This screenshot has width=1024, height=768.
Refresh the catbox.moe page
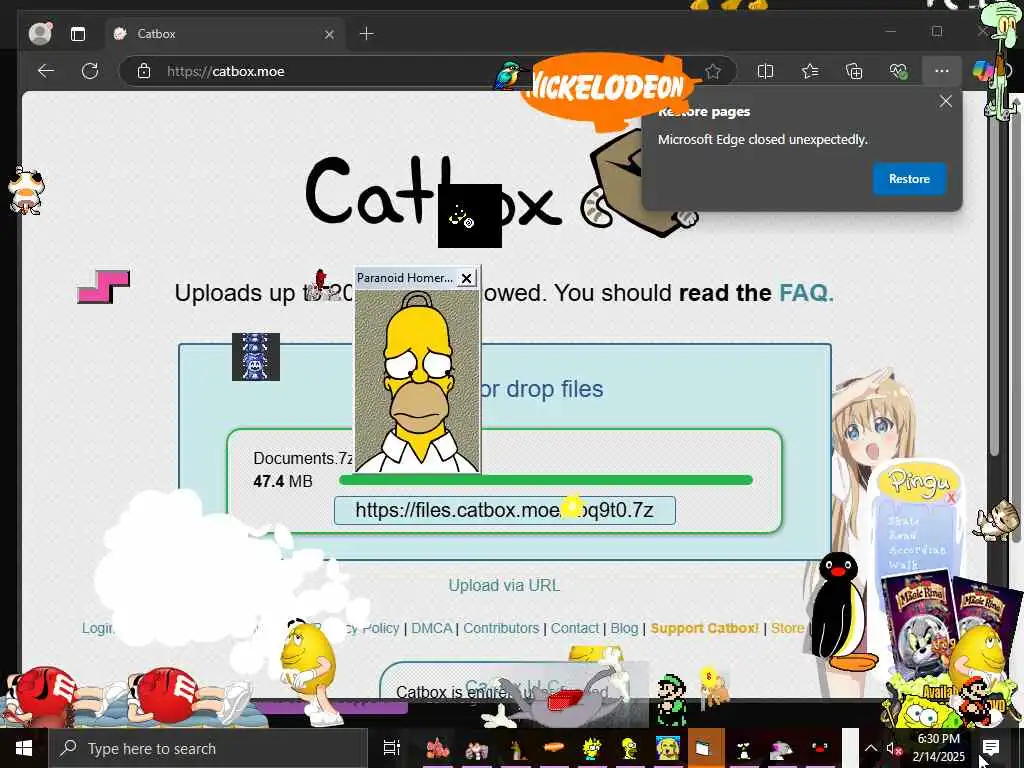90,71
